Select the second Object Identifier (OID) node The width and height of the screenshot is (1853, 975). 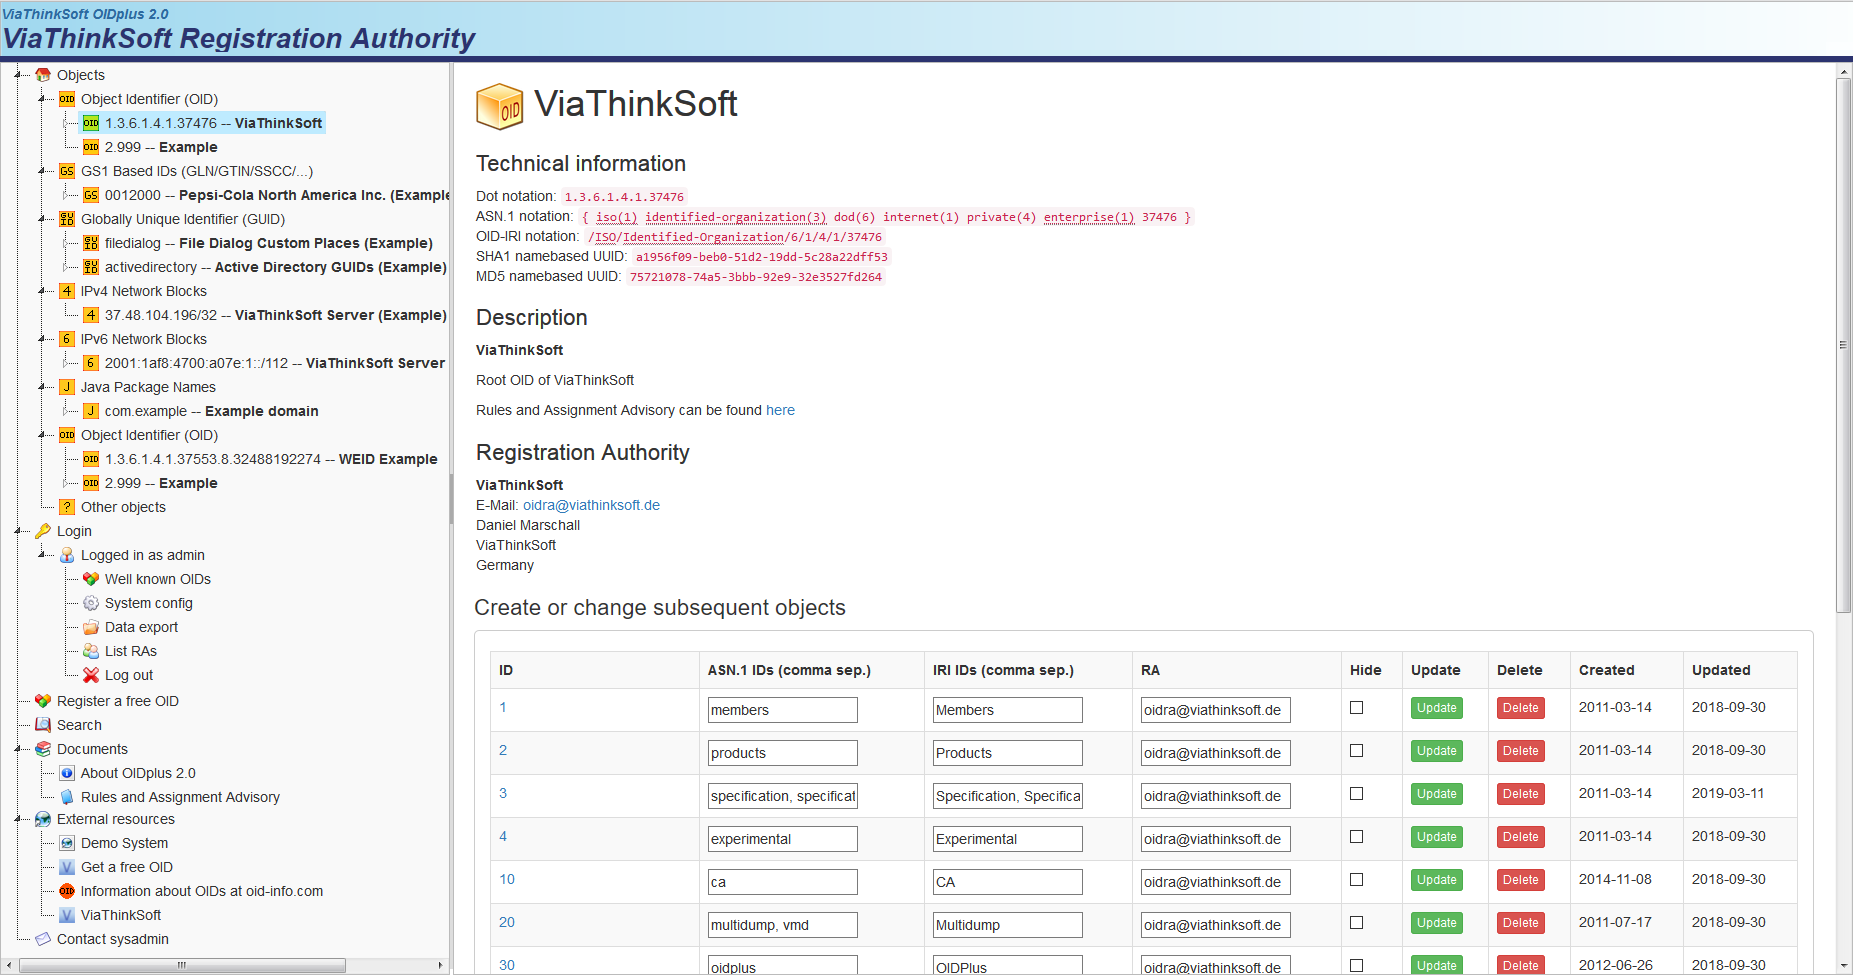pos(149,435)
